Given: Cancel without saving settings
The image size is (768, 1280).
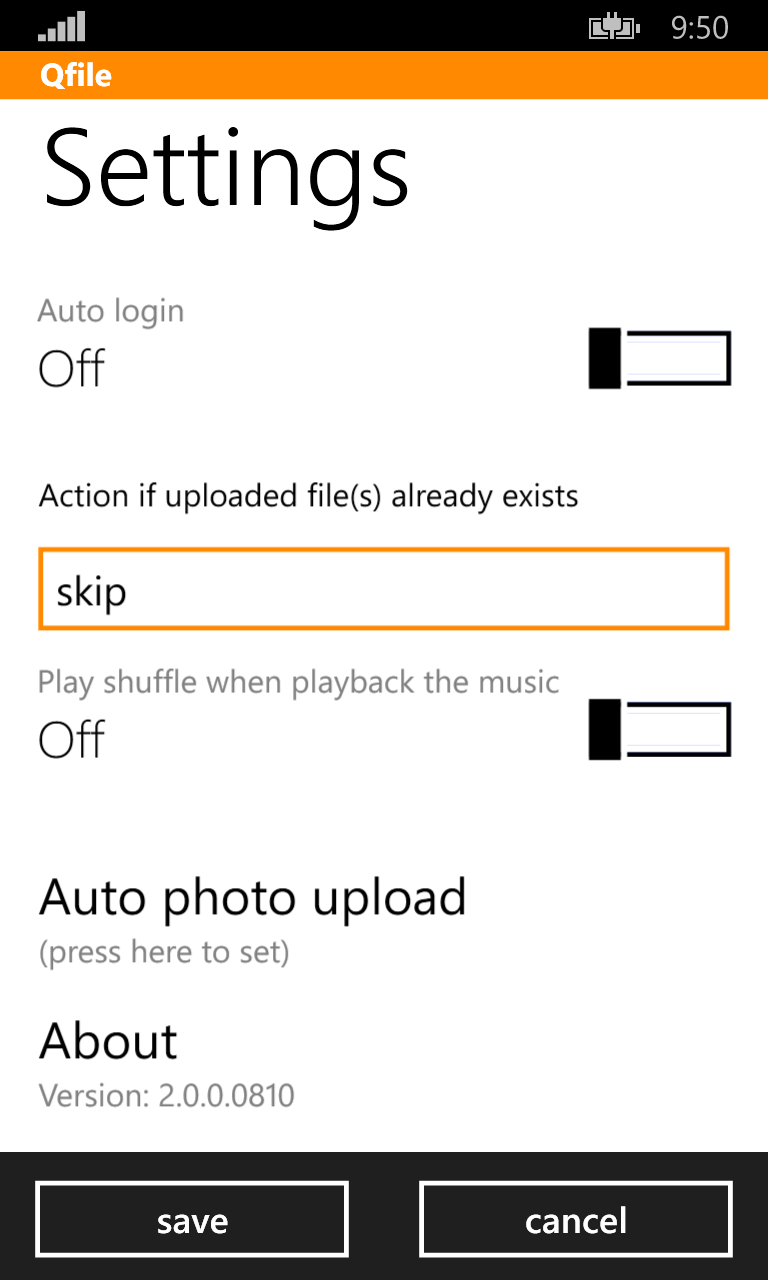Looking at the screenshot, I should 575,1219.
